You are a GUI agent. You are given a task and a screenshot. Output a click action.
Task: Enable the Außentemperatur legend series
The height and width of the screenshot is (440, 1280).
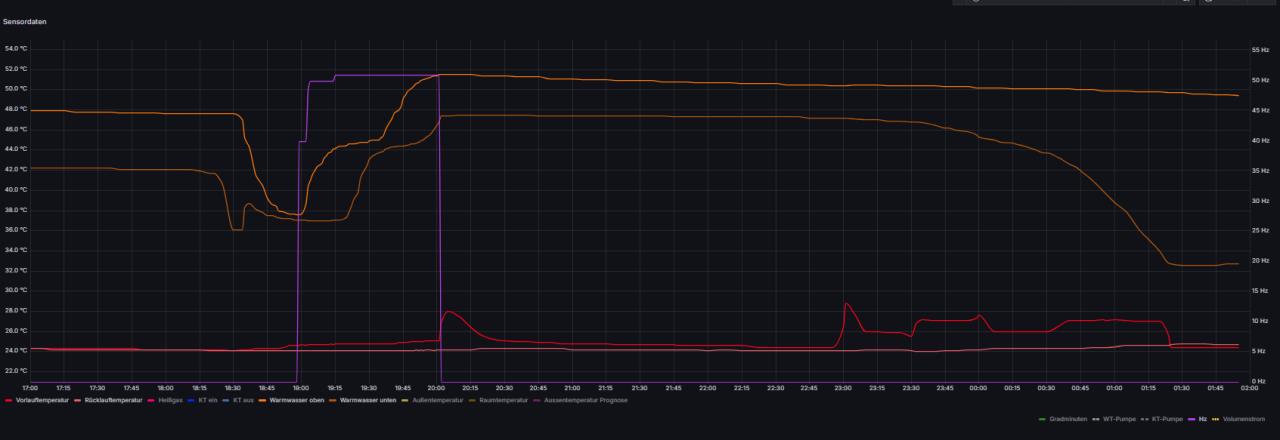[x=436, y=400]
